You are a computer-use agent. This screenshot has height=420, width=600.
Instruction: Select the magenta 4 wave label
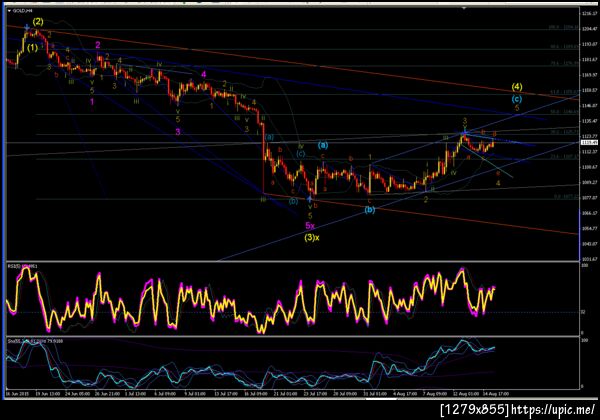point(204,74)
